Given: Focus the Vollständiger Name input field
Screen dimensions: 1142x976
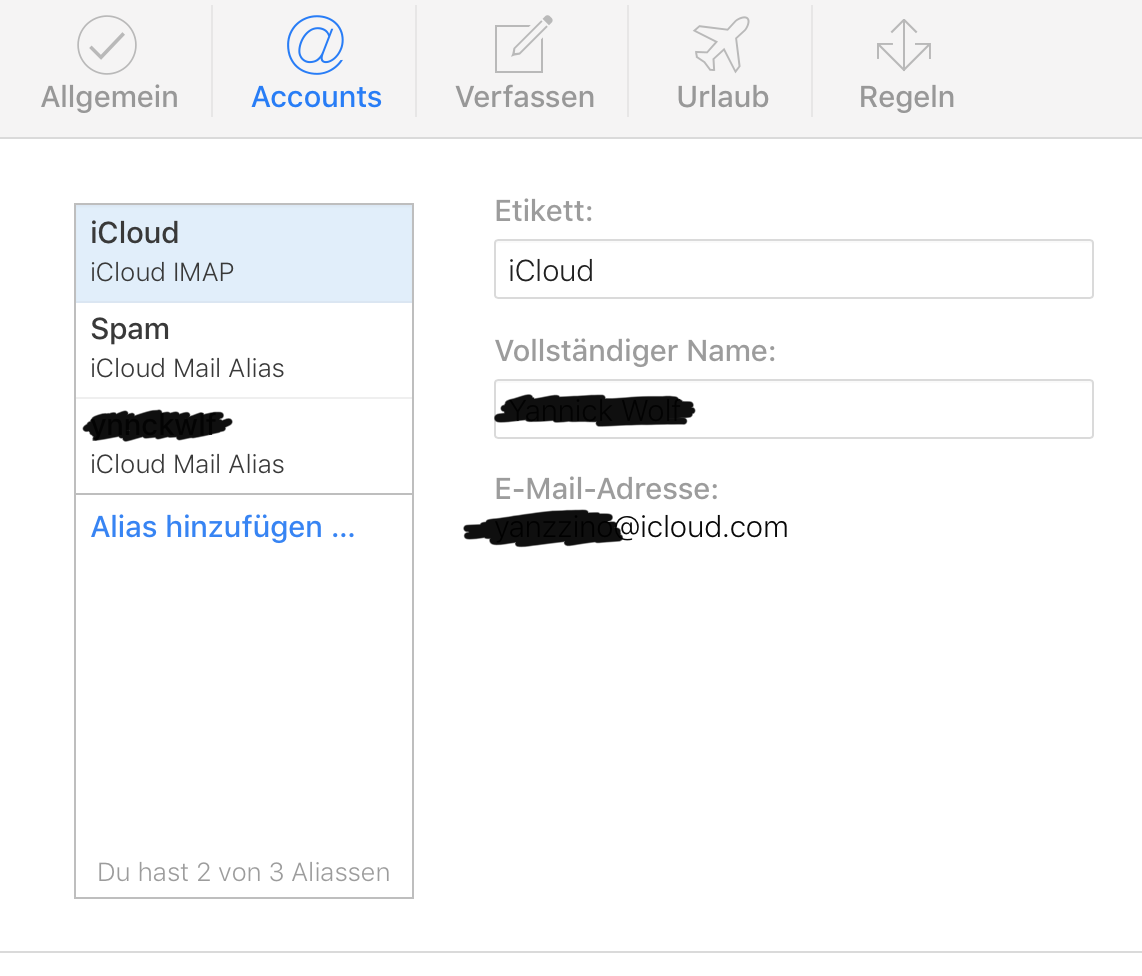Looking at the screenshot, I should point(794,409).
